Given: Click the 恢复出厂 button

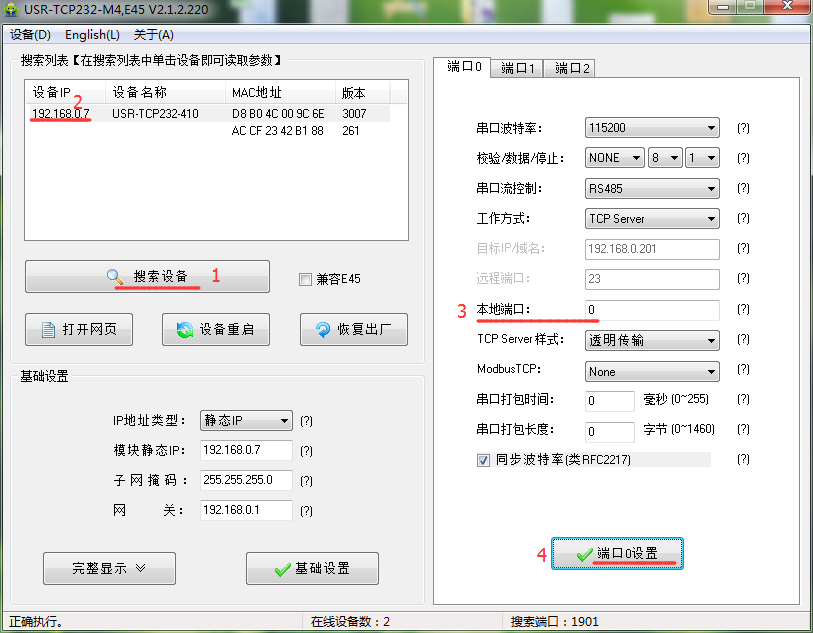Looking at the screenshot, I should click(354, 329).
